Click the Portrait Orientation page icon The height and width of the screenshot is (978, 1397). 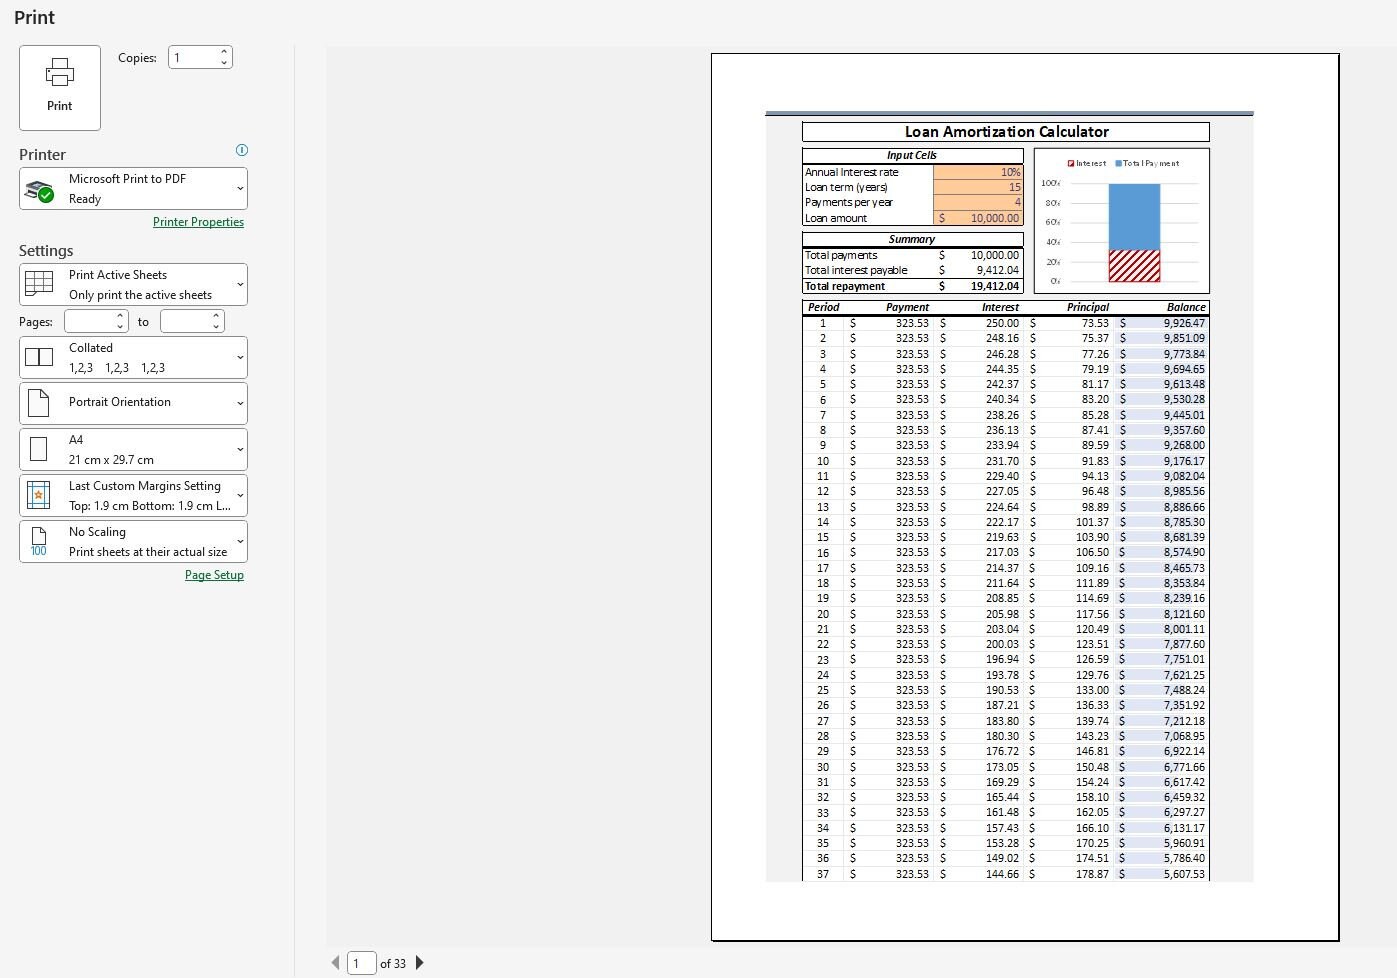(x=38, y=402)
